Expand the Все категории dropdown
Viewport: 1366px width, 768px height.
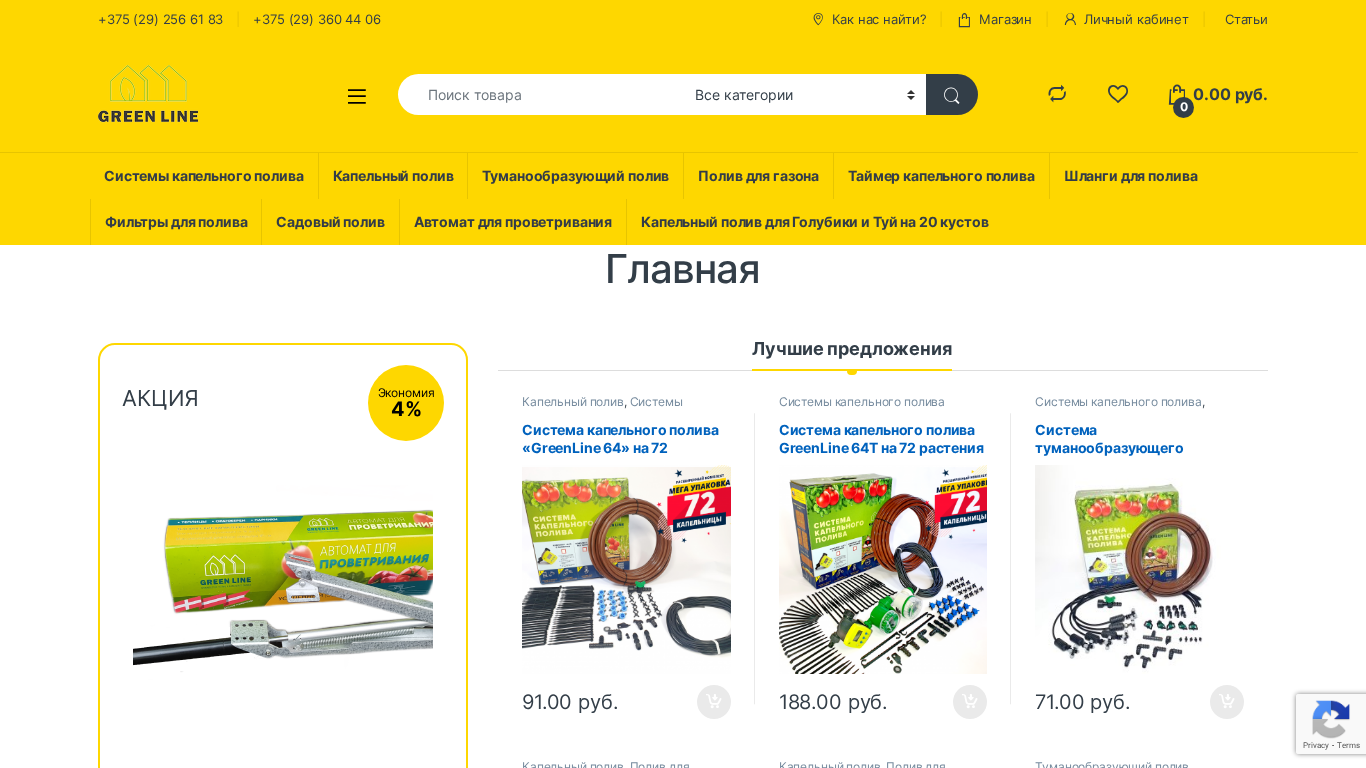806,95
